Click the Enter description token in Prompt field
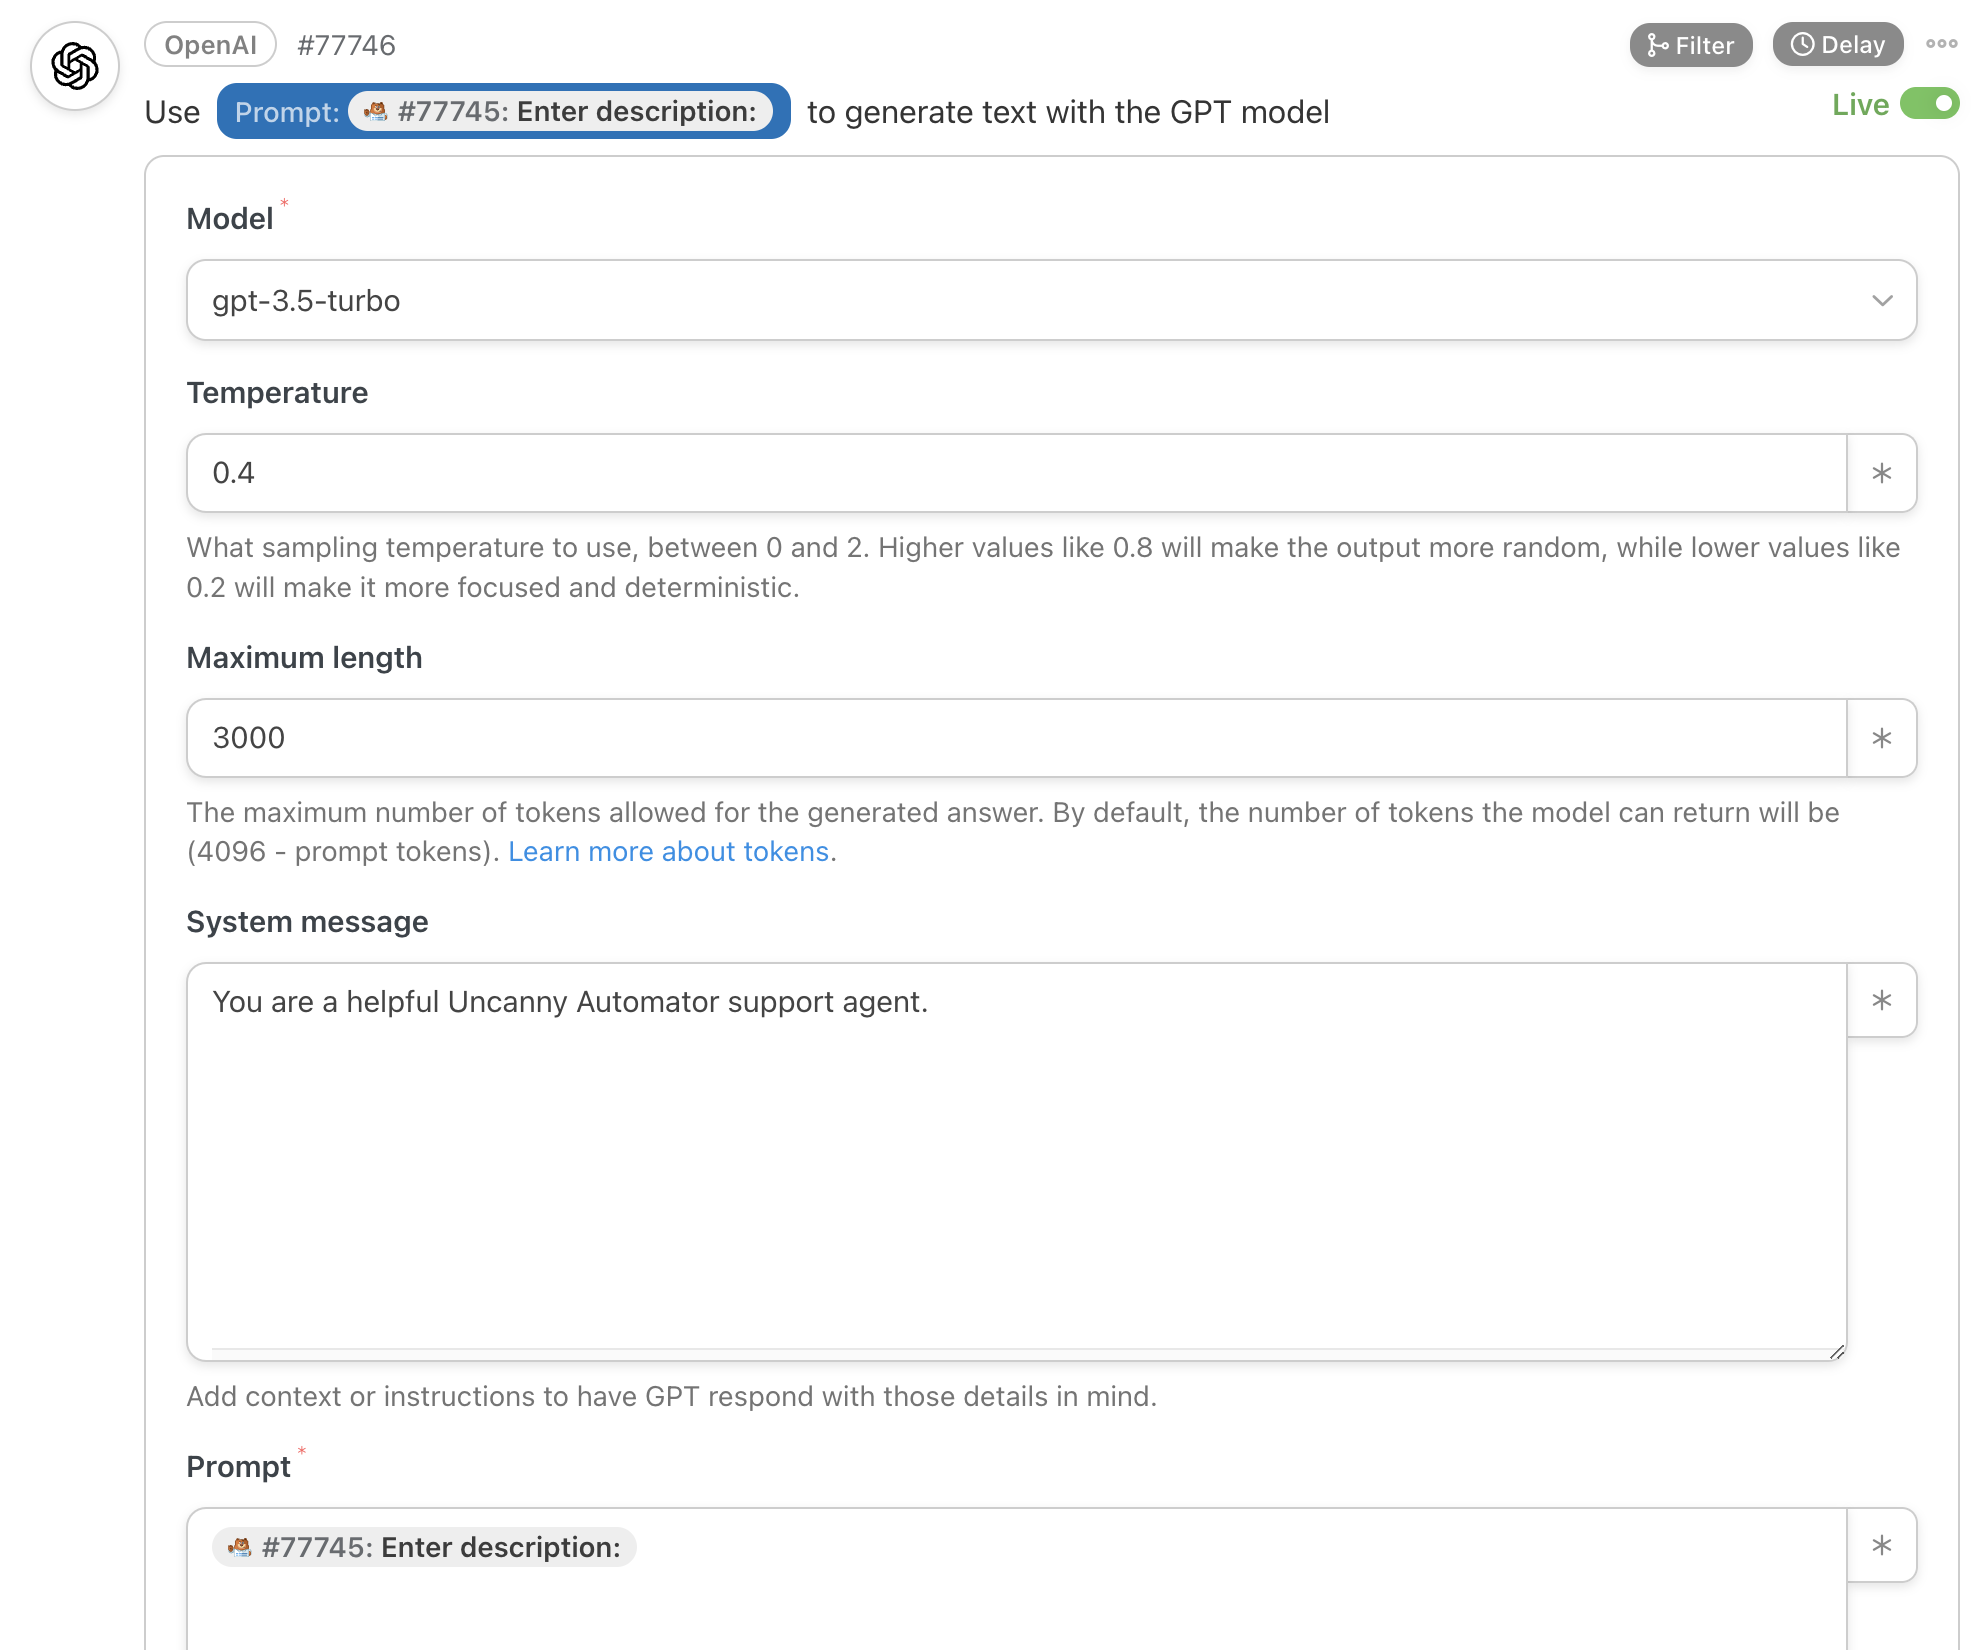1986x1650 pixels. [424, 1547]
